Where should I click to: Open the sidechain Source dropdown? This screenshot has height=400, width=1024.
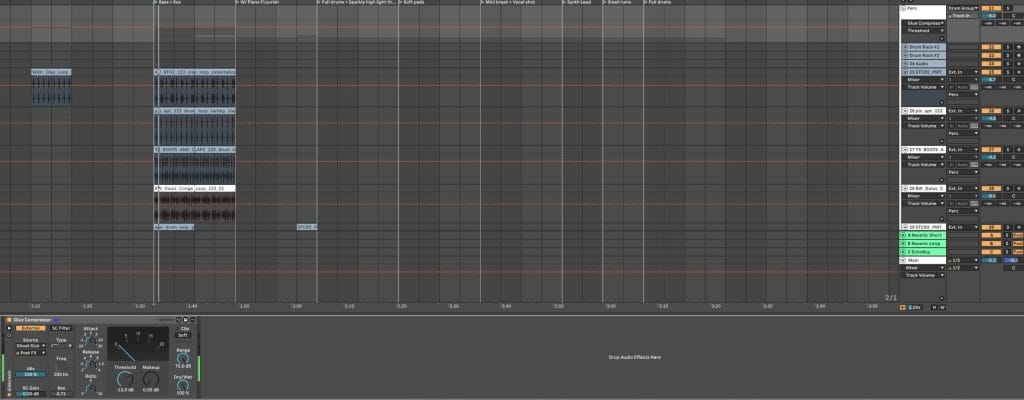coord(32,346)
